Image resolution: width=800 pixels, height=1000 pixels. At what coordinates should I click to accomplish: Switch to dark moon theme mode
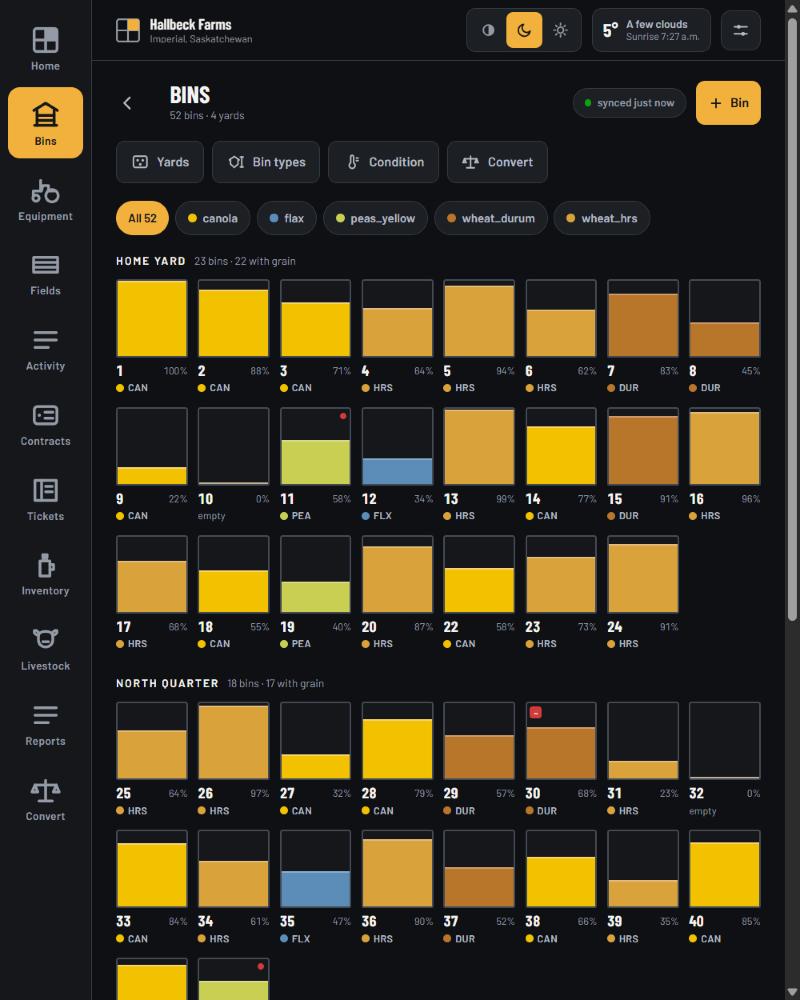524,30
